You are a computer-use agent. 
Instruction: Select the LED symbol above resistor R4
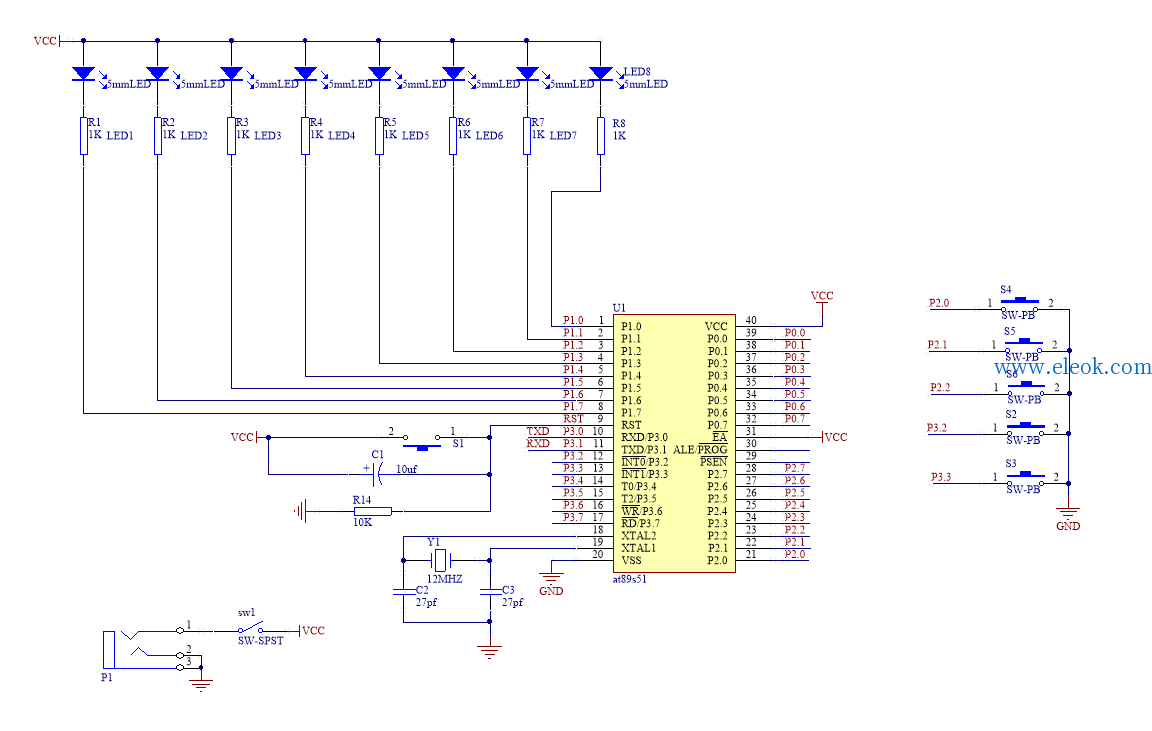click(x=305, y=74)
